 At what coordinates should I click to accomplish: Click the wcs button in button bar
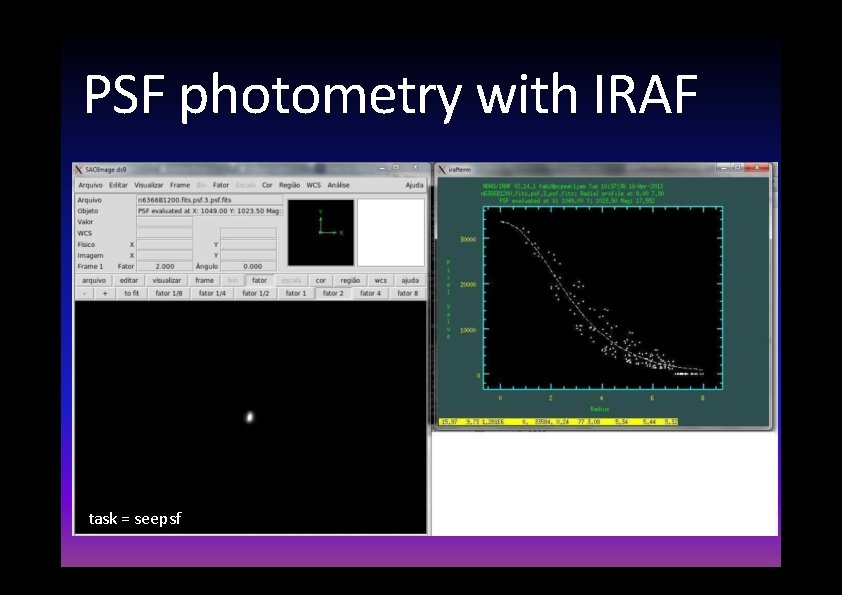(x=381, y=280)
